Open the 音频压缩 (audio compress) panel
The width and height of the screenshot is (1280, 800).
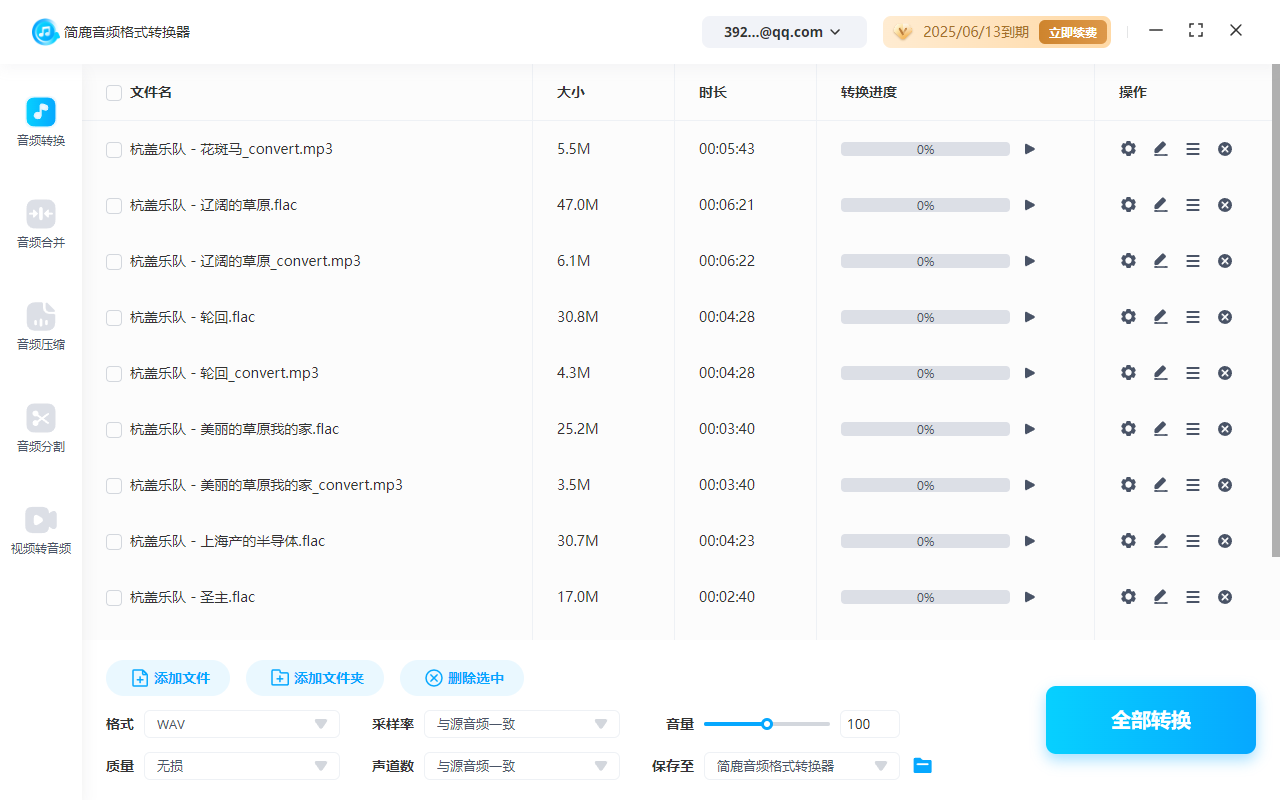[40, 328]
